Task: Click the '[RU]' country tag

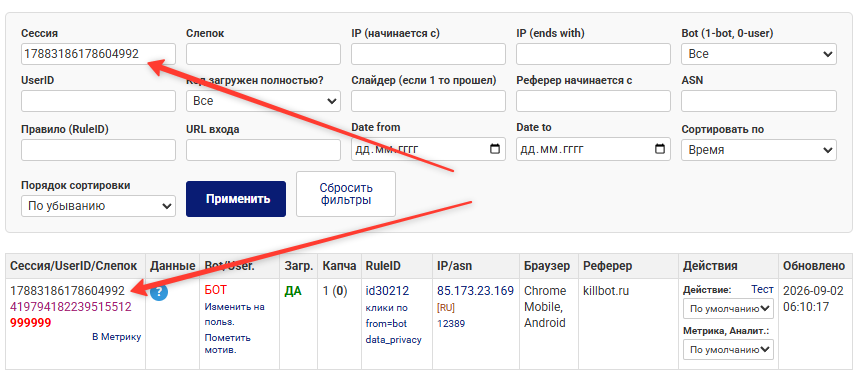Action: [x=445, y=307]
